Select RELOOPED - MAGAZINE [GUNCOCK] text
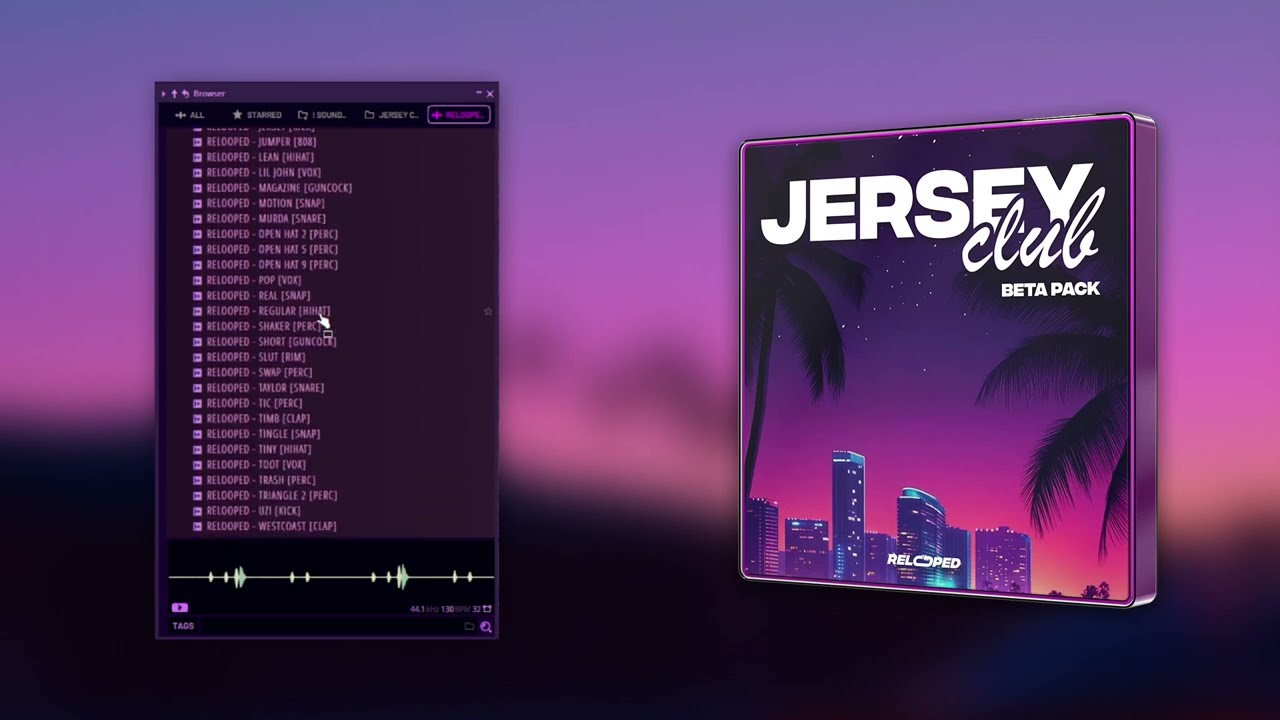 click(279, 188)
